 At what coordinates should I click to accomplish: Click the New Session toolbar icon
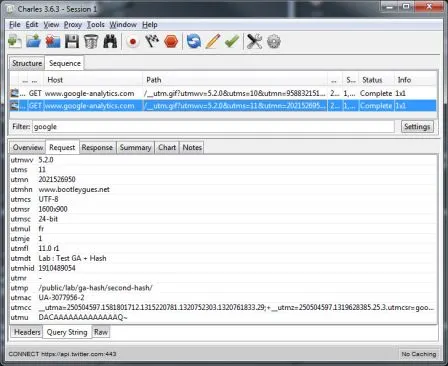[x=15, y=42]
